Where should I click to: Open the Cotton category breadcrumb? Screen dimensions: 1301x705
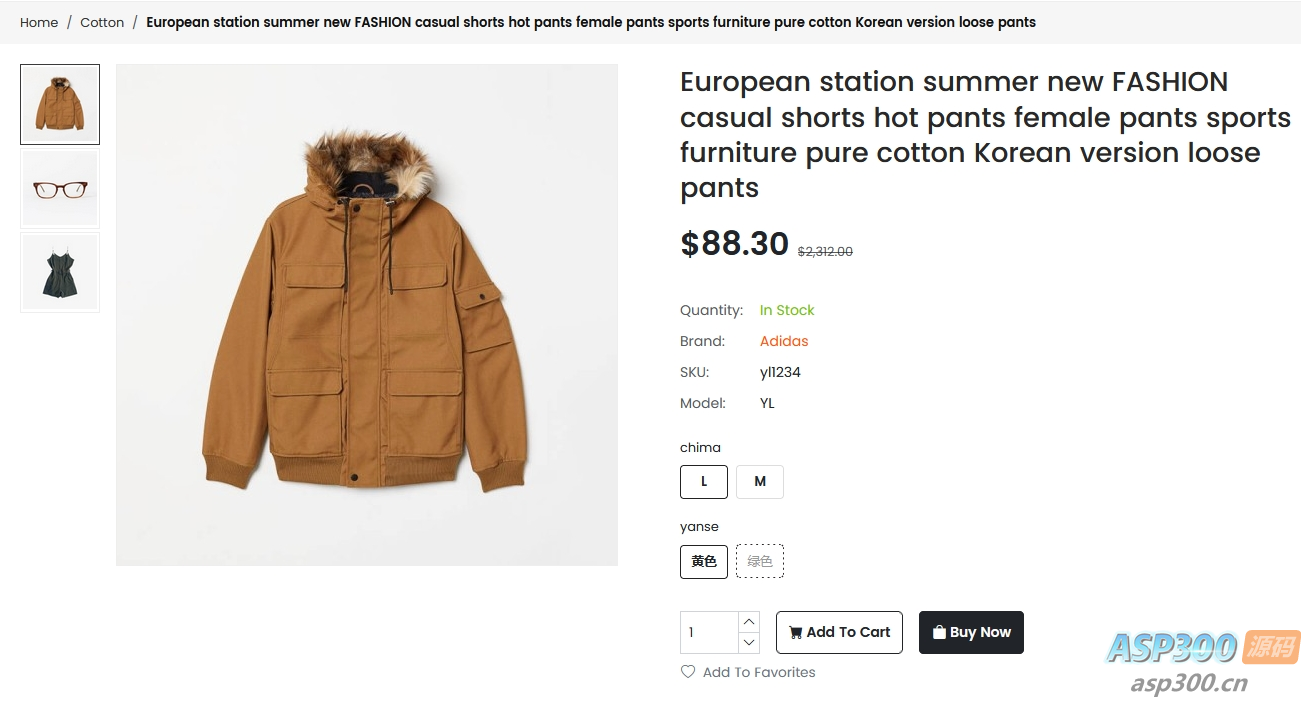102,22
